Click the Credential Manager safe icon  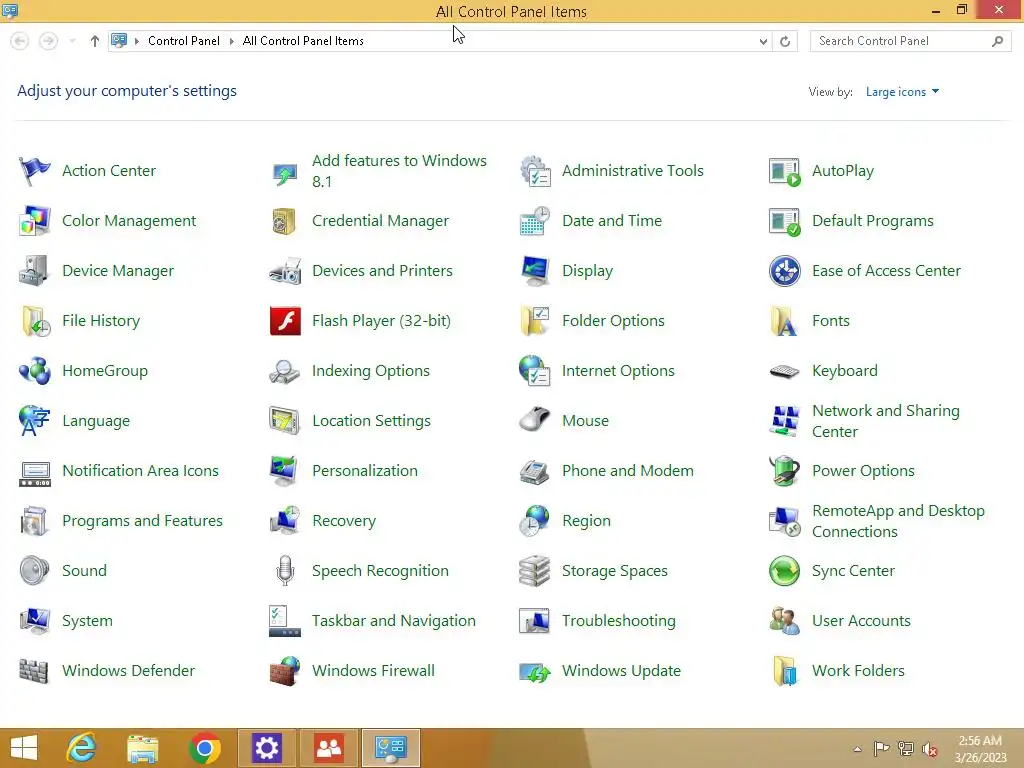coord(285,221)
